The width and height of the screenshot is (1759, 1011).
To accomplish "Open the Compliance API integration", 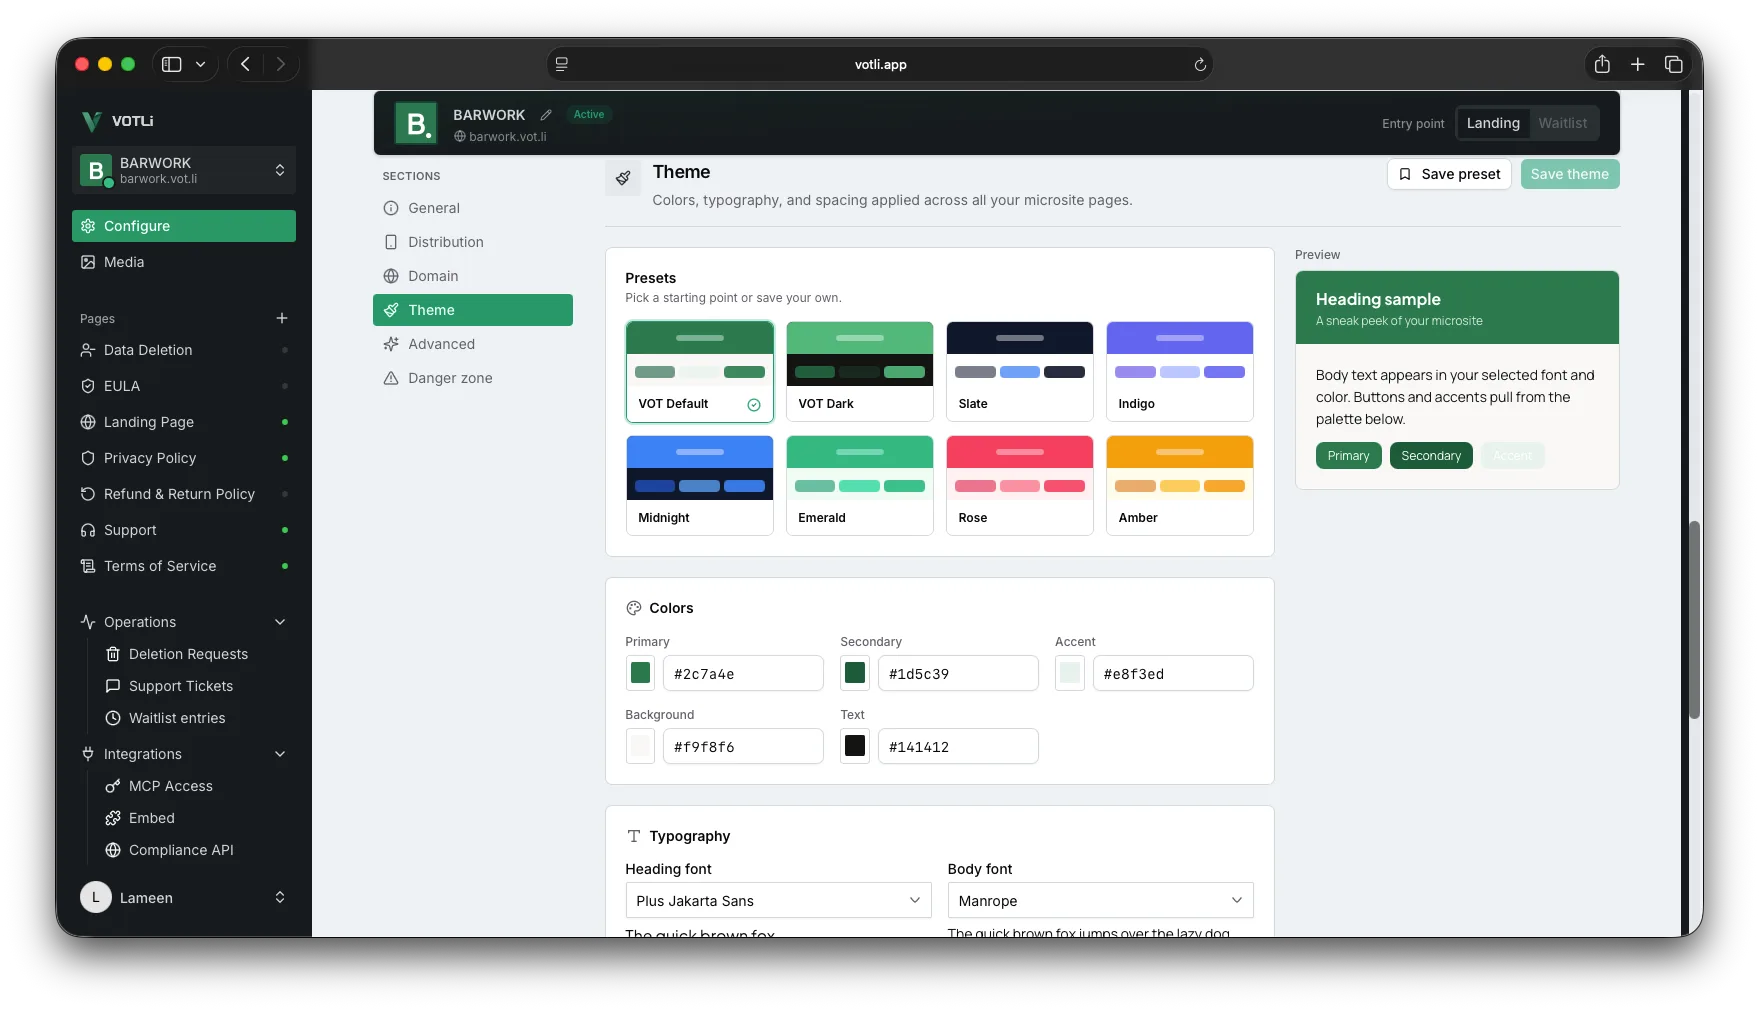I will [x=195, y=850].
